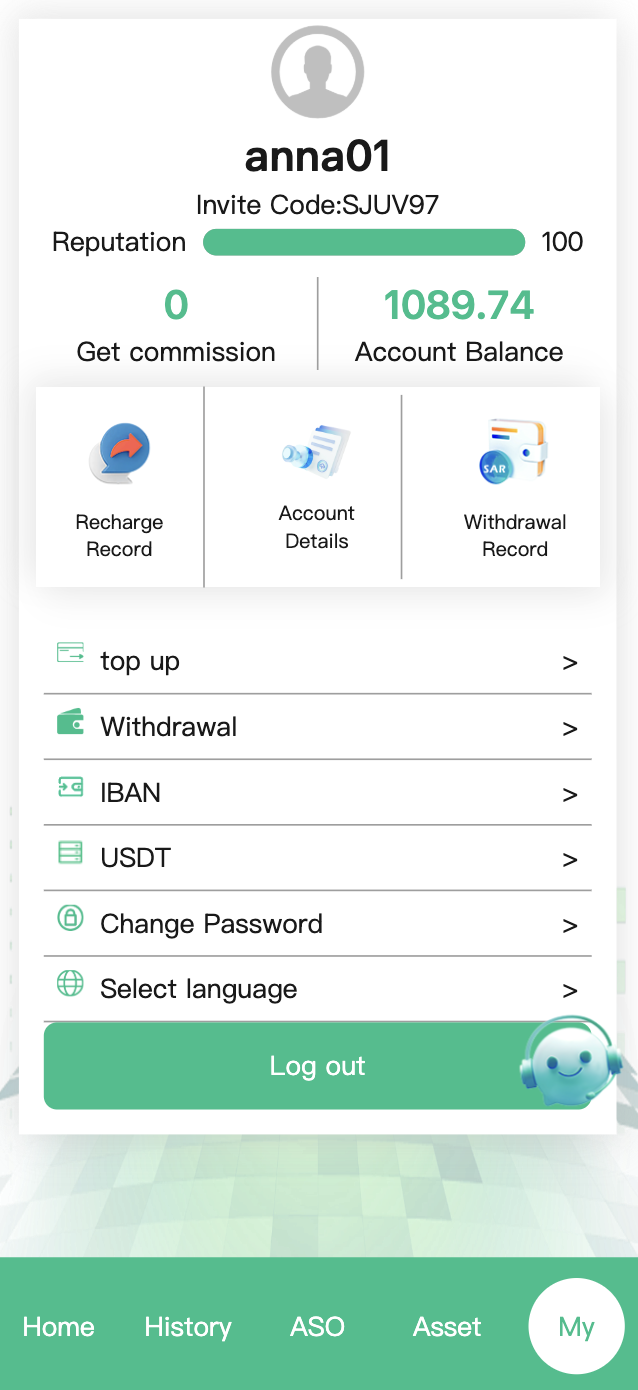This screenshot has width=638, height=1390.
Task: Click the Reputation progress bar
Action: 364,242
